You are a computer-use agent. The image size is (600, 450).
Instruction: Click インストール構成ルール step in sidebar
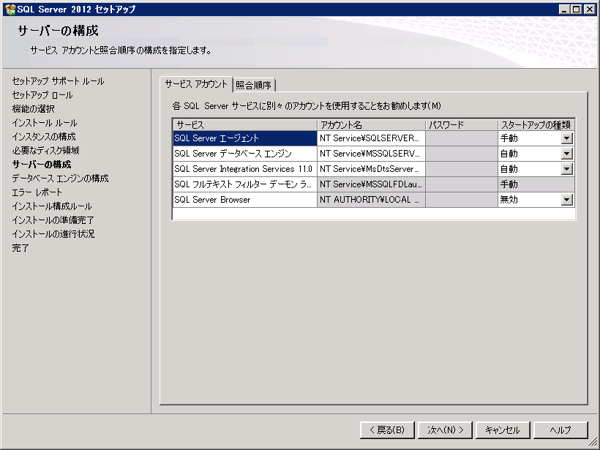pyautogui.click(x=52, y=206)
